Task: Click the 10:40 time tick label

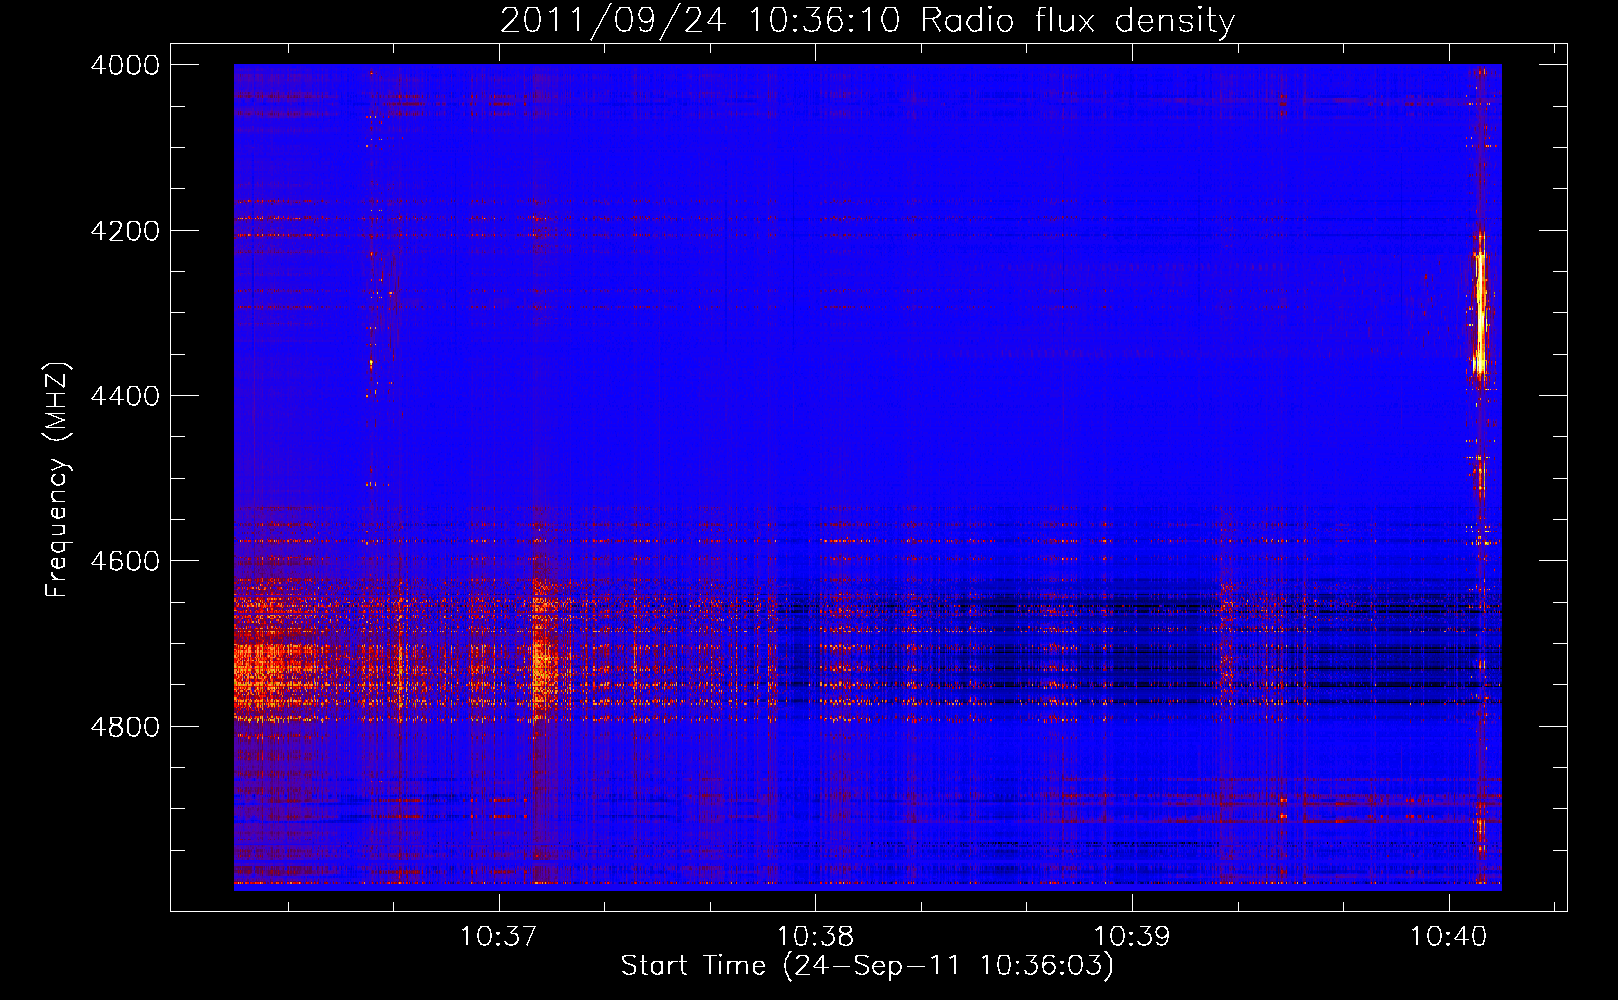Action: 1449,937
